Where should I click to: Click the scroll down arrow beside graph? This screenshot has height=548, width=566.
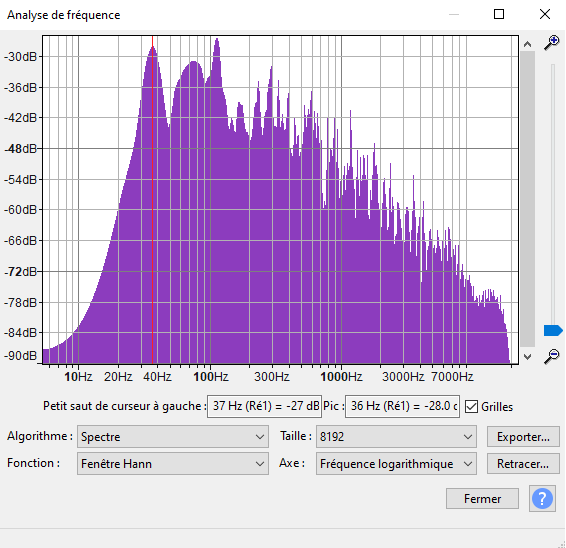pyautogui.click(x=527, y=357)
